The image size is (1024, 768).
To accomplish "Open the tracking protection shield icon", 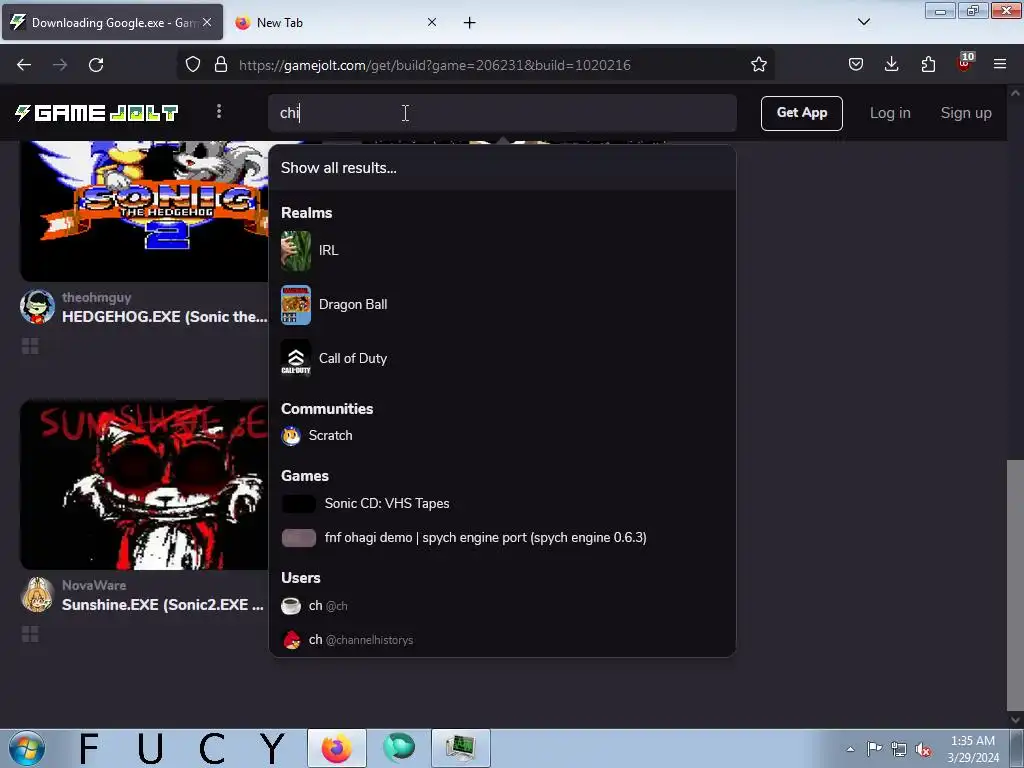I will [x=193, y=64].
